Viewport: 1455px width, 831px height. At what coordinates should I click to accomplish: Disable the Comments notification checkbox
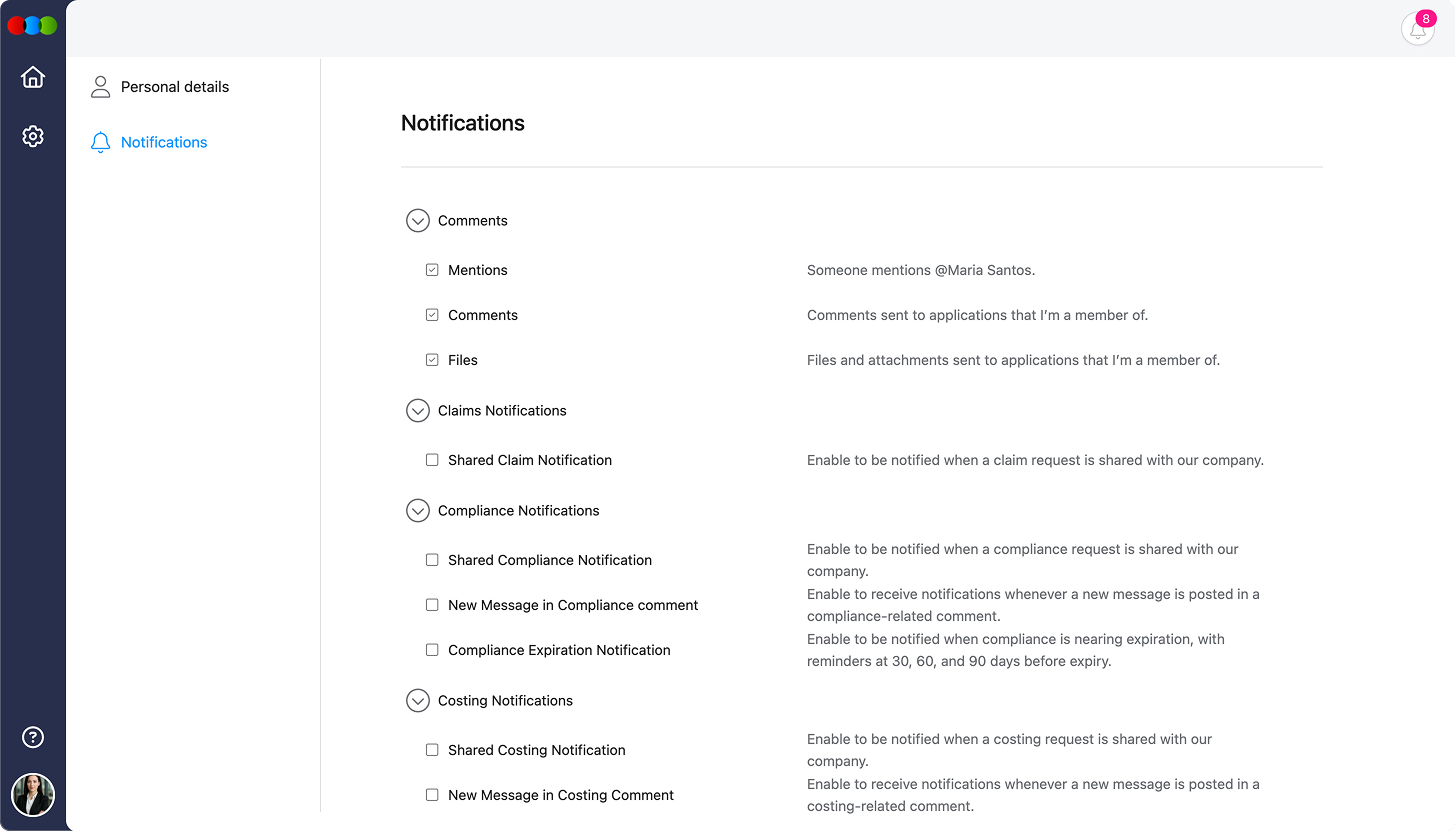(x=432, y=314)
